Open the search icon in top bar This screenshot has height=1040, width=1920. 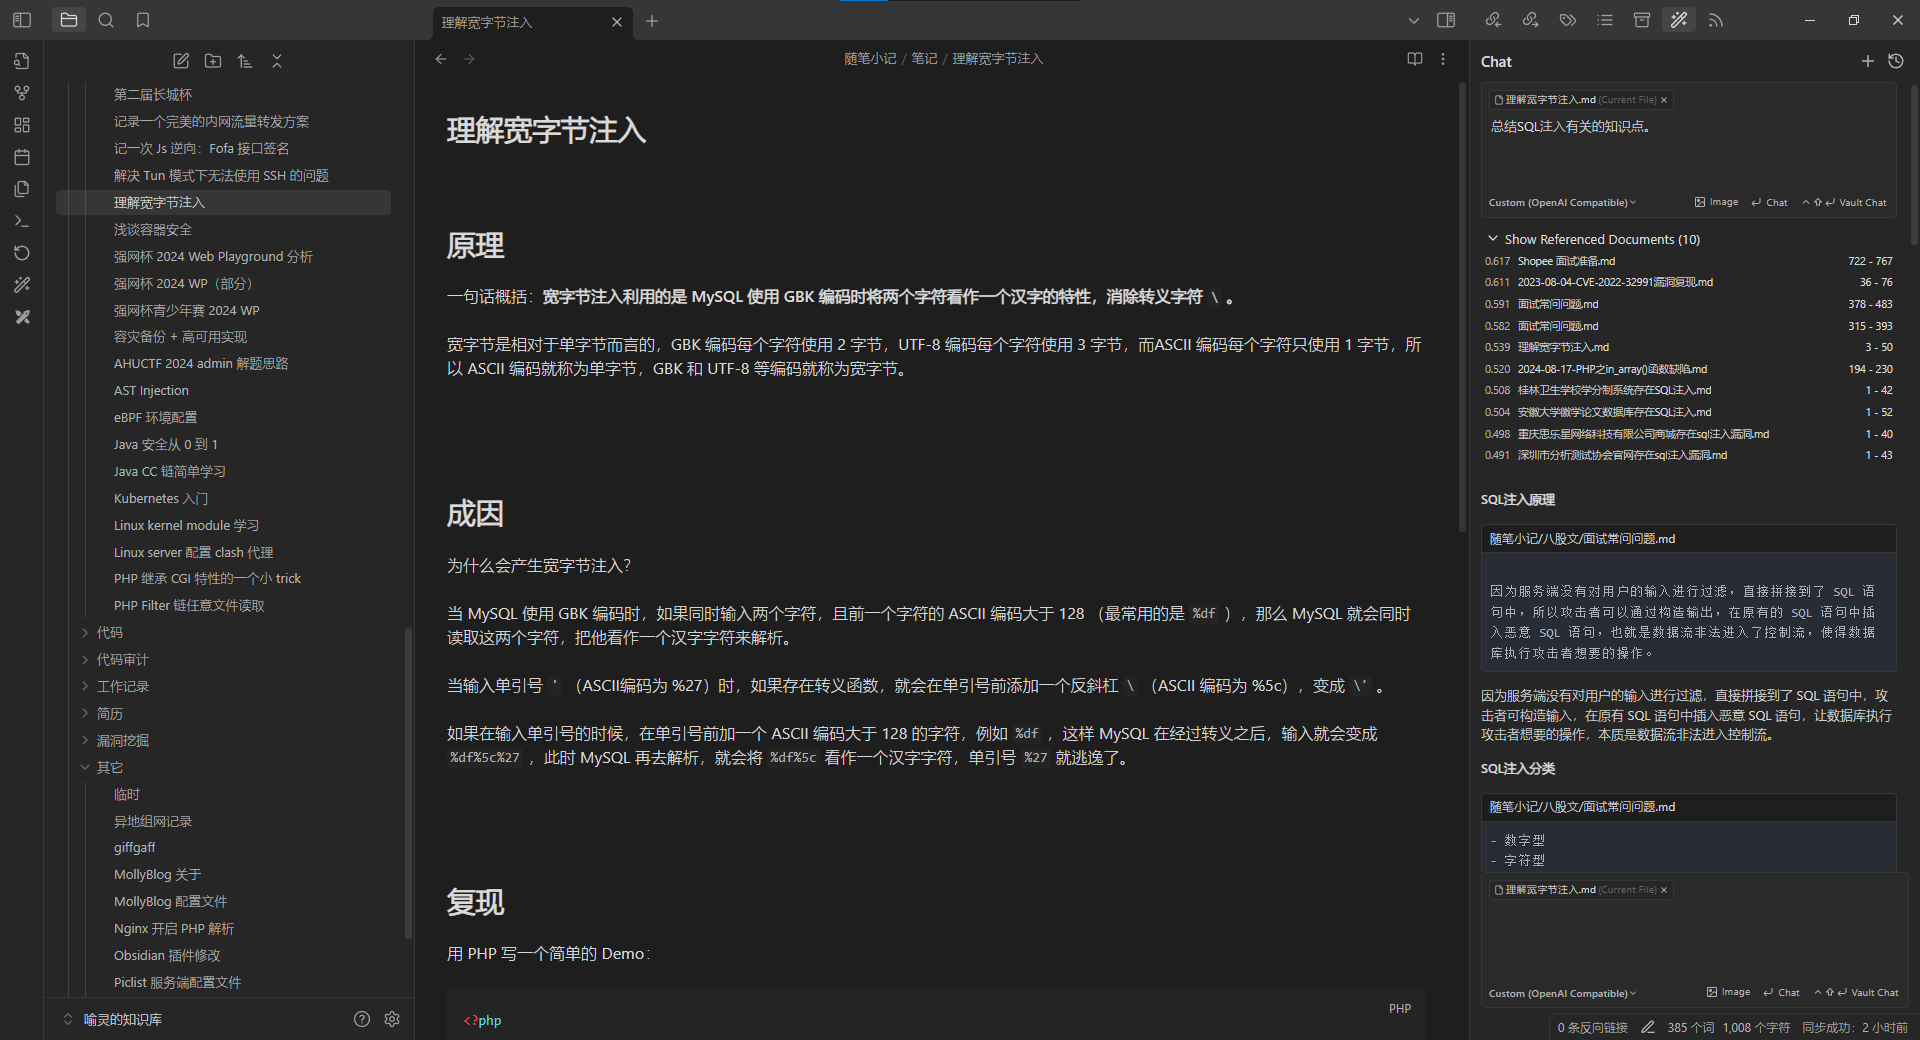point(106,20)
